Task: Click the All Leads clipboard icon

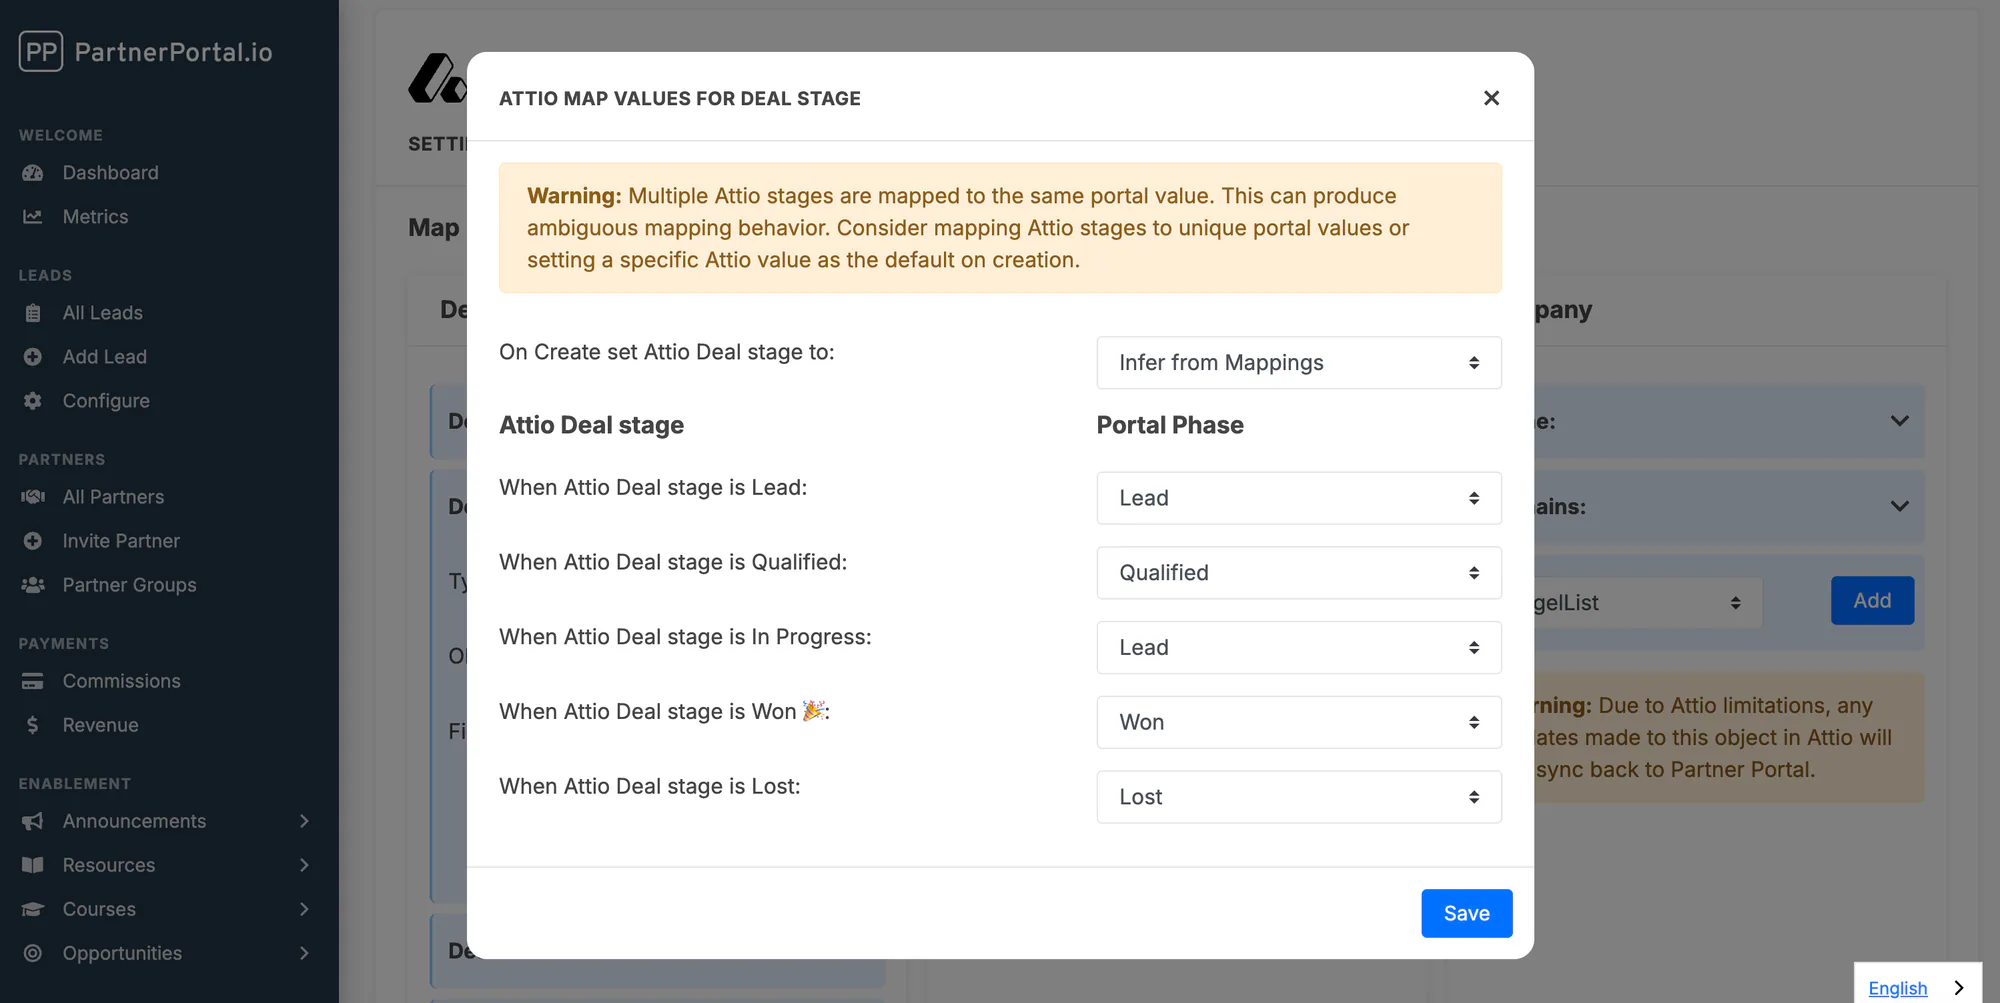Action: pos(33,313)
